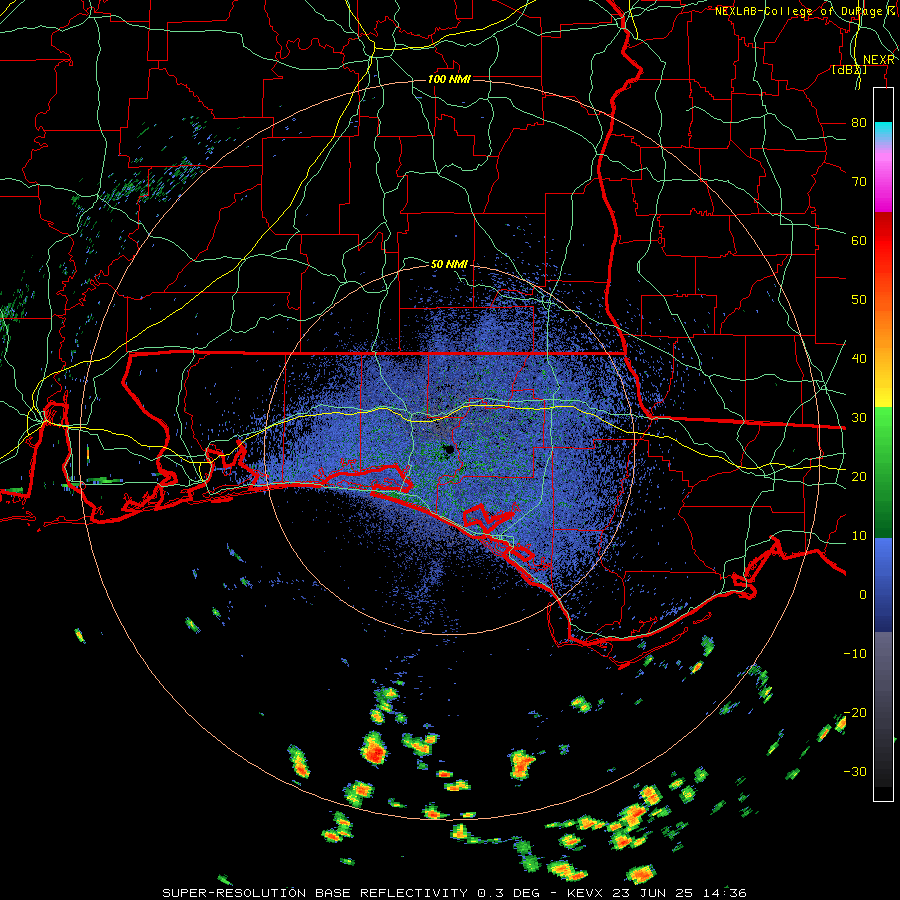Pick the red segment of the reflectivity color bar
900x900 pixels.
click(883, 241)
